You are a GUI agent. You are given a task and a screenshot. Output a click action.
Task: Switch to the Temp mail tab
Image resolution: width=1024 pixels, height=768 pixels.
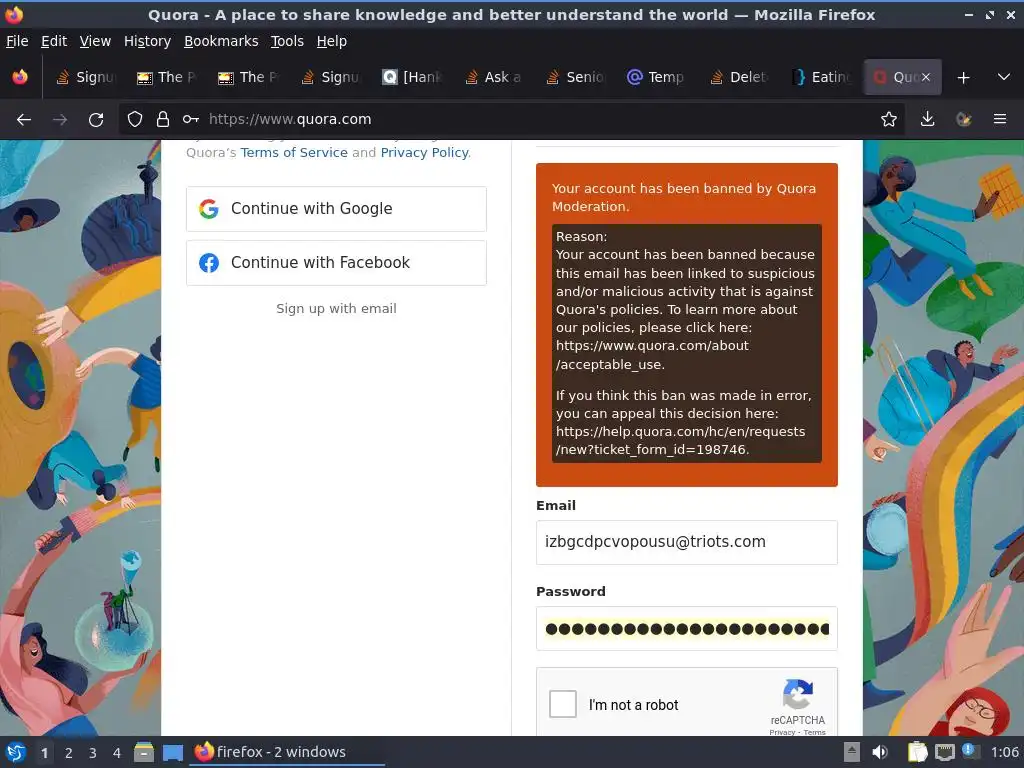pos(656,77)
